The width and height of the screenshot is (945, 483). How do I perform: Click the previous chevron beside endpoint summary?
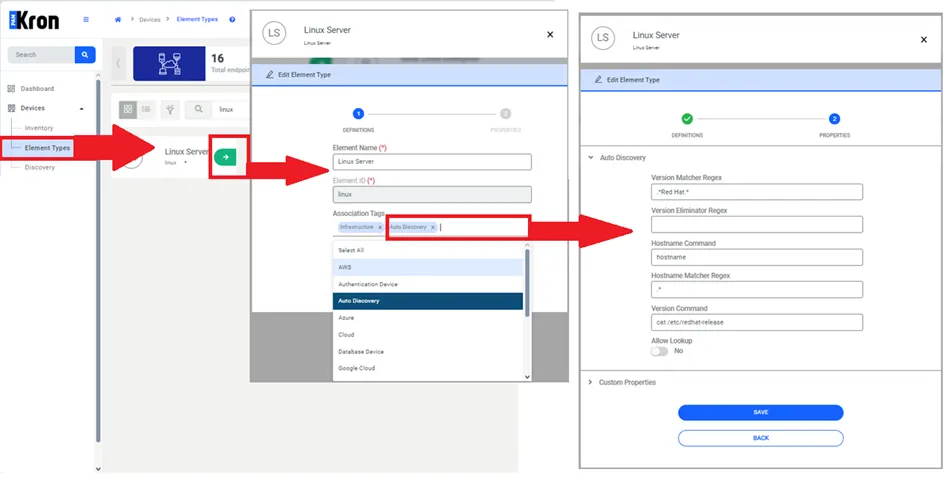pos(118,63)
